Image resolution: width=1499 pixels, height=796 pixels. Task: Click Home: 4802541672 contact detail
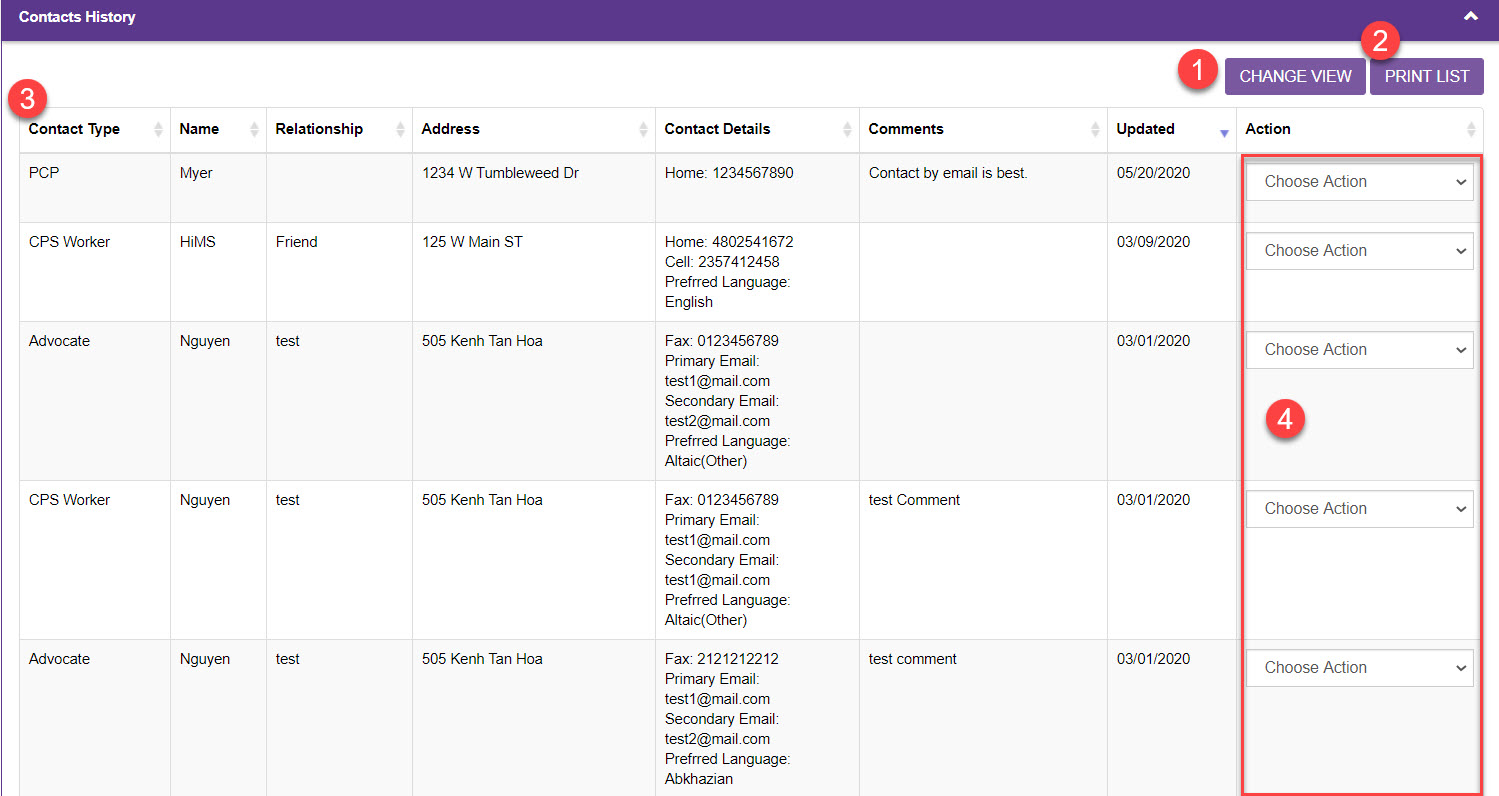pyautogui.click(x=729, y=242)
